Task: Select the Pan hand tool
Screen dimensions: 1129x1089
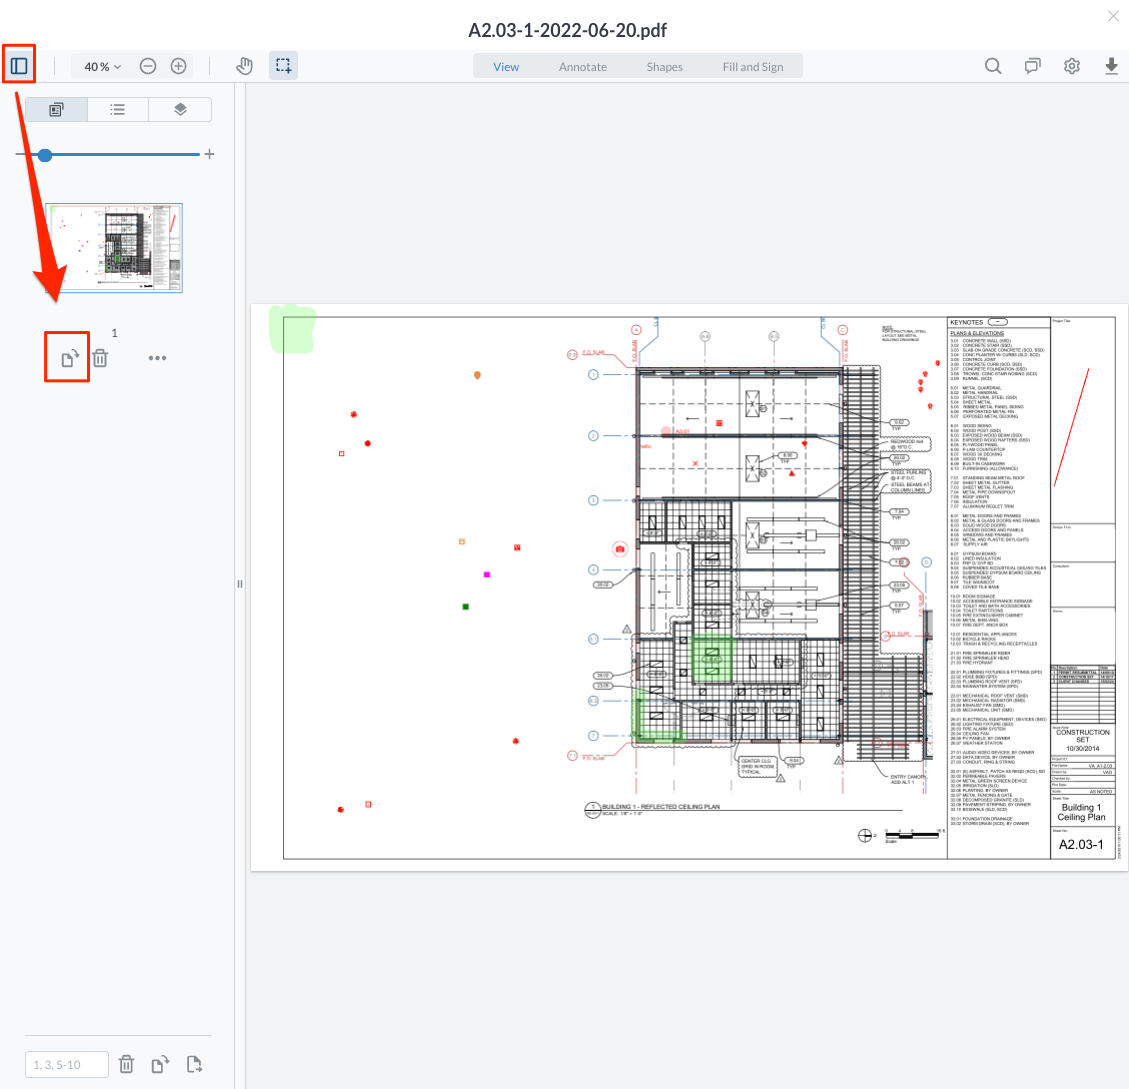Action: tap(245, 66)
